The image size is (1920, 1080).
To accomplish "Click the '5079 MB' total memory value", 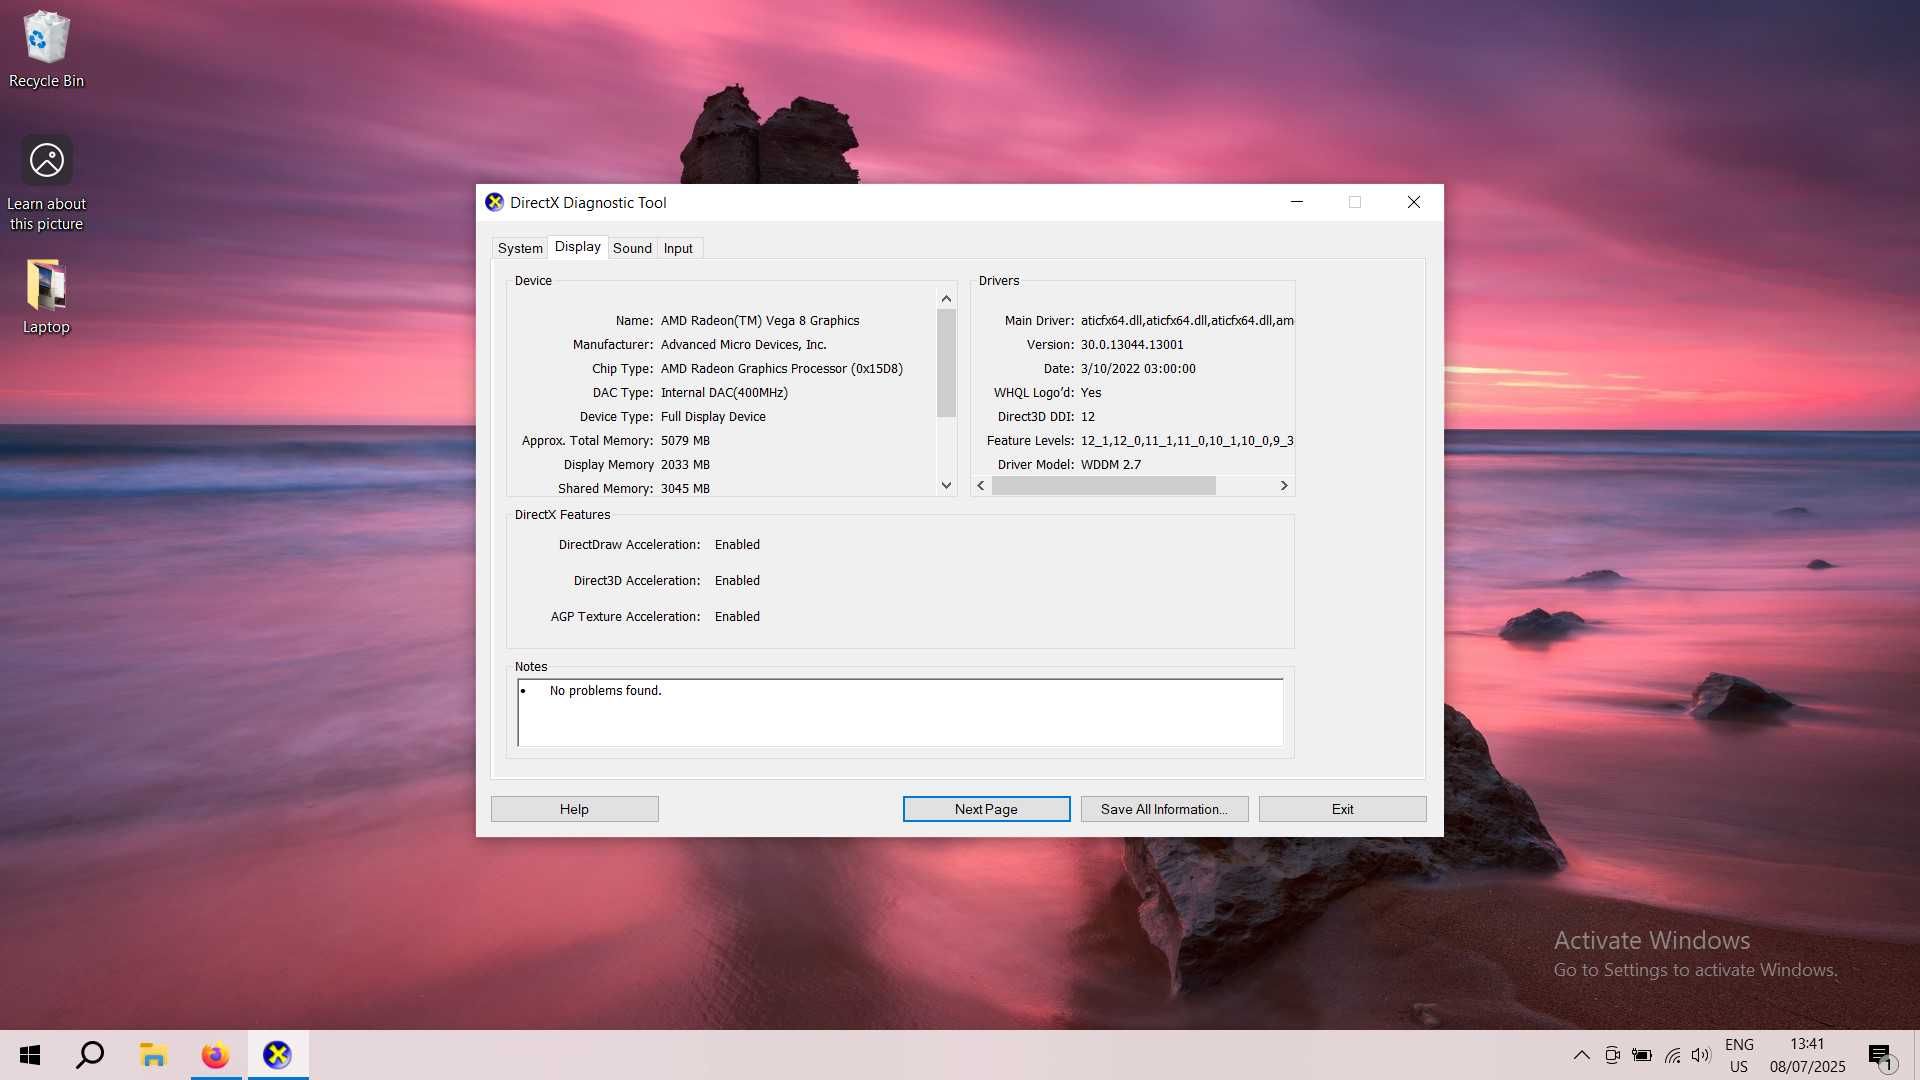I will point(685,441).
